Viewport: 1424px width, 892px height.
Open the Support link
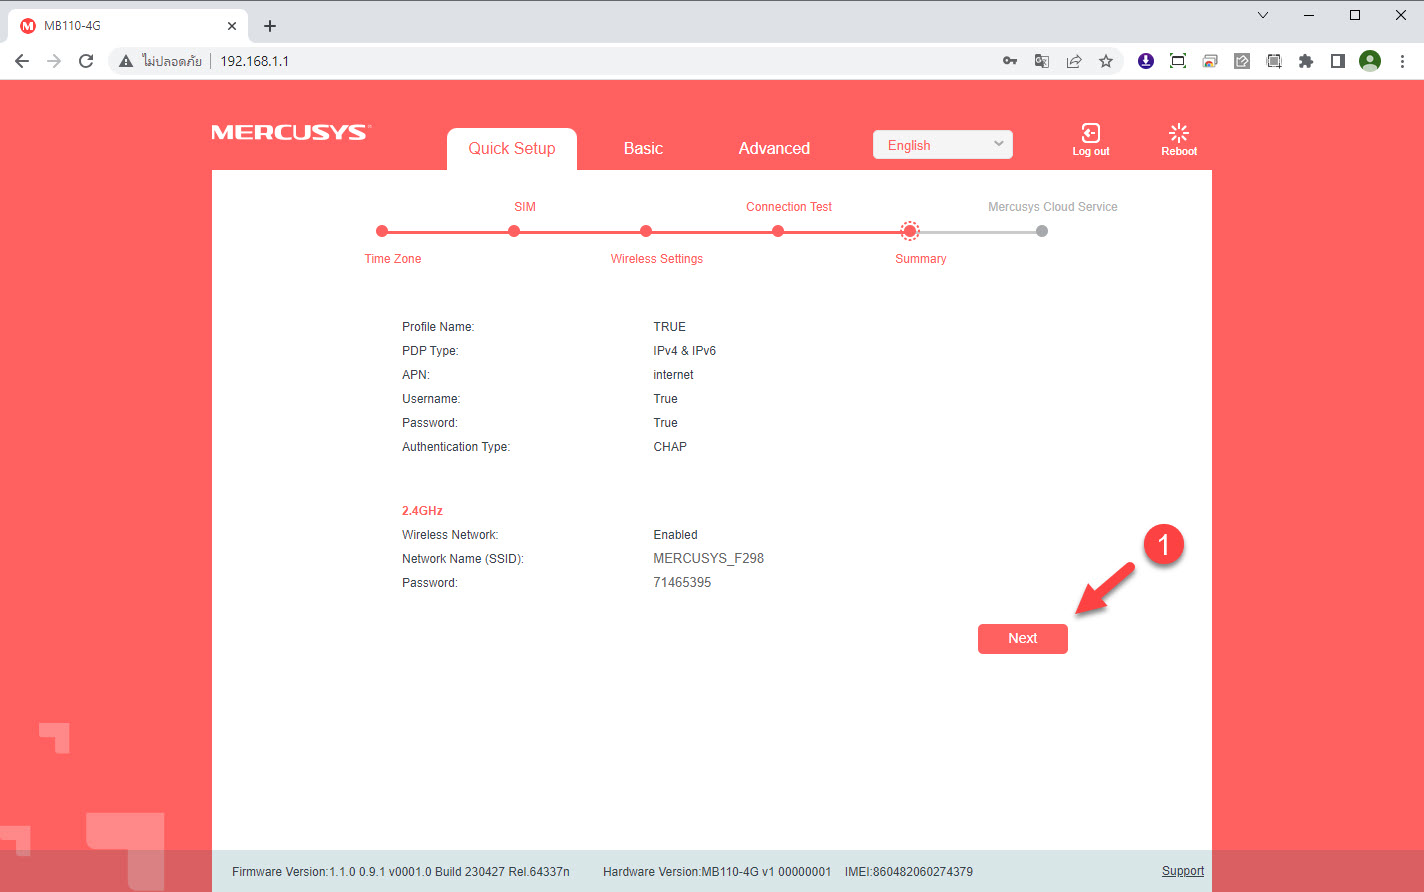(x=1183, y=871)
